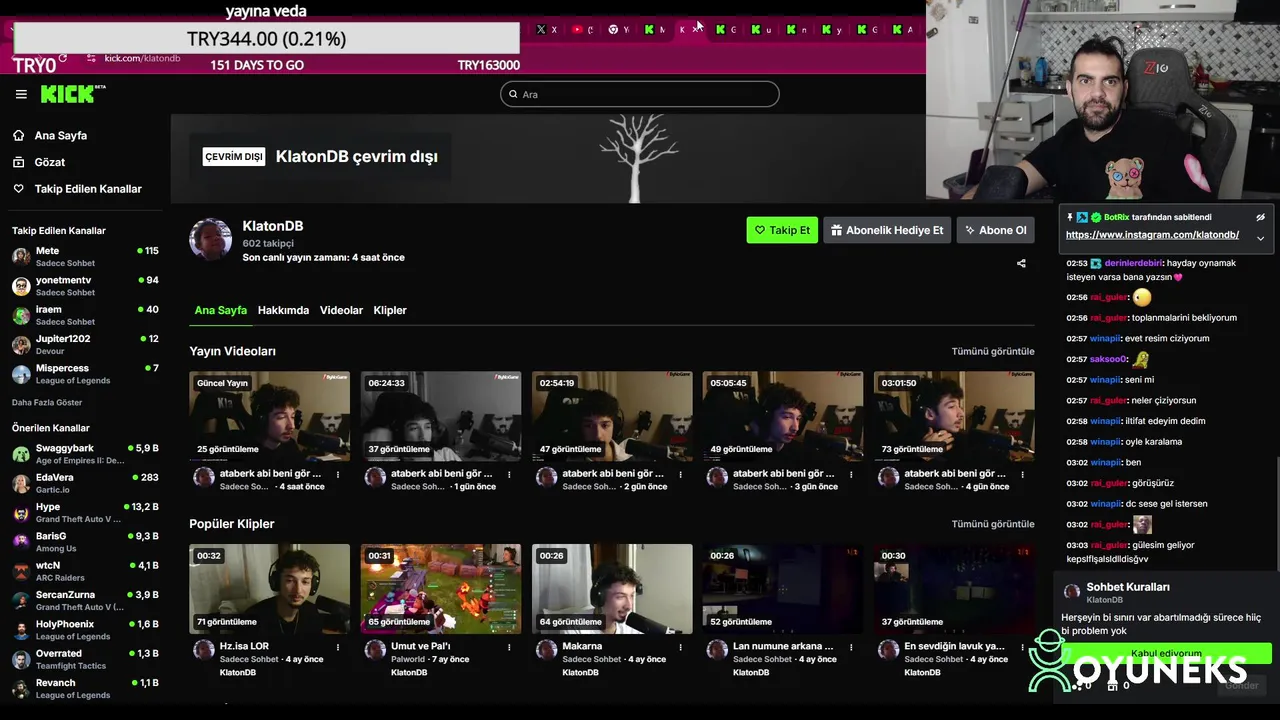Open the Makarna clip thumbnail
The width and height of the screenshot is (1280, 720).
(612, 589)
